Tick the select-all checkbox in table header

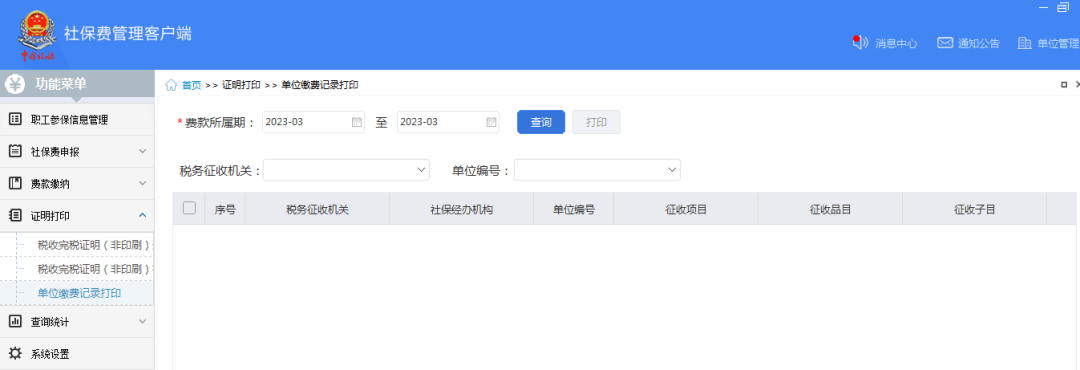click(189, 207)
